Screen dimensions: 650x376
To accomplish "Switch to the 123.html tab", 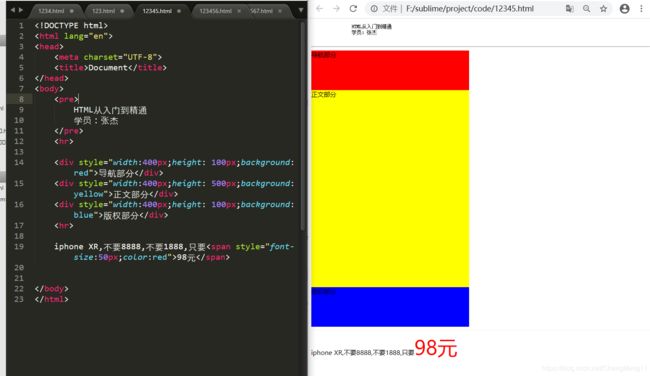I will (103, 11).
